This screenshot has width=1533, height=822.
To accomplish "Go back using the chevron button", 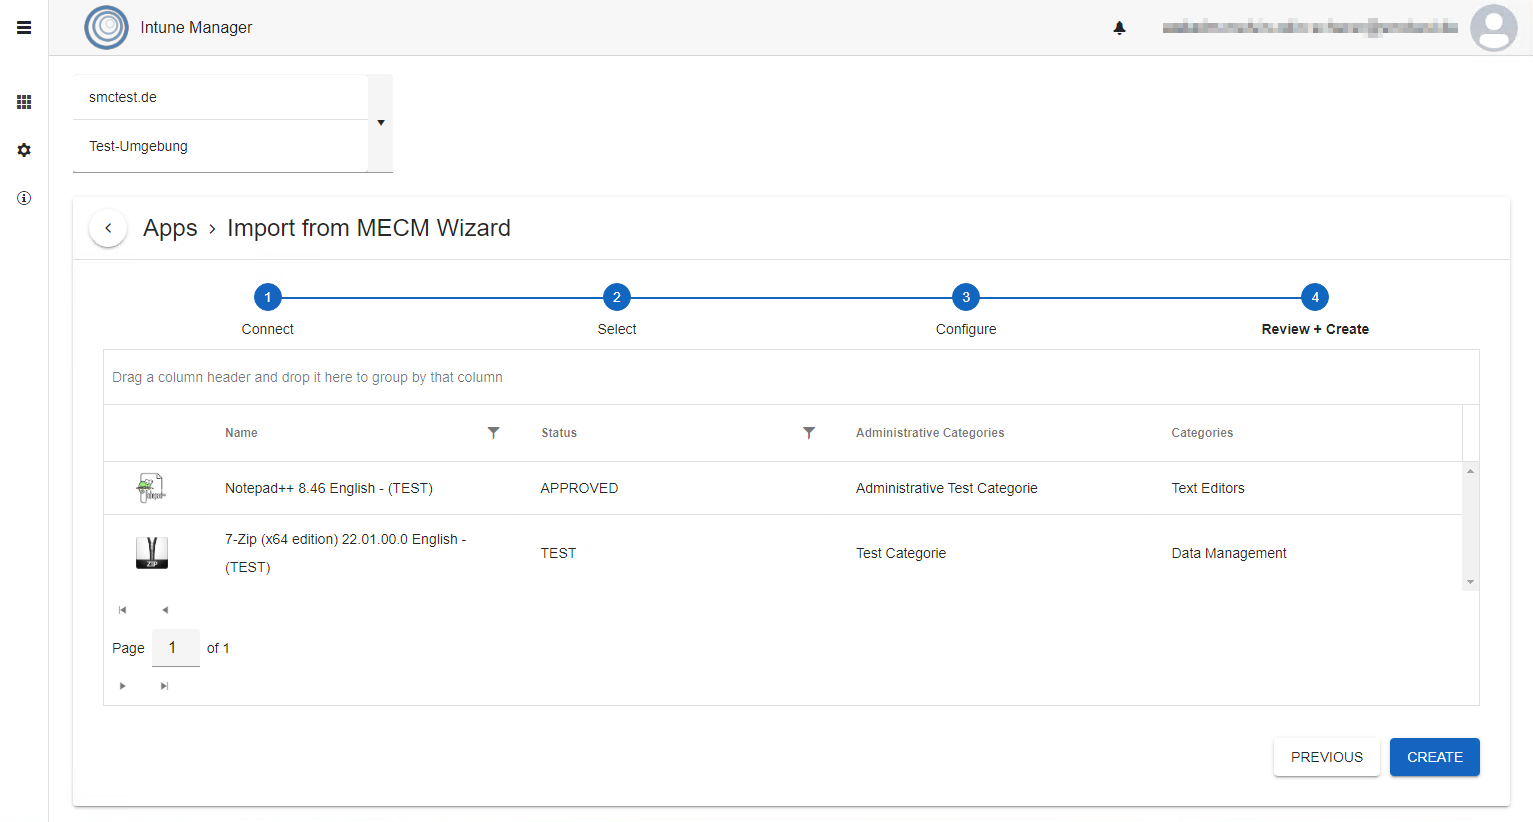I will (x=108, y=228).
